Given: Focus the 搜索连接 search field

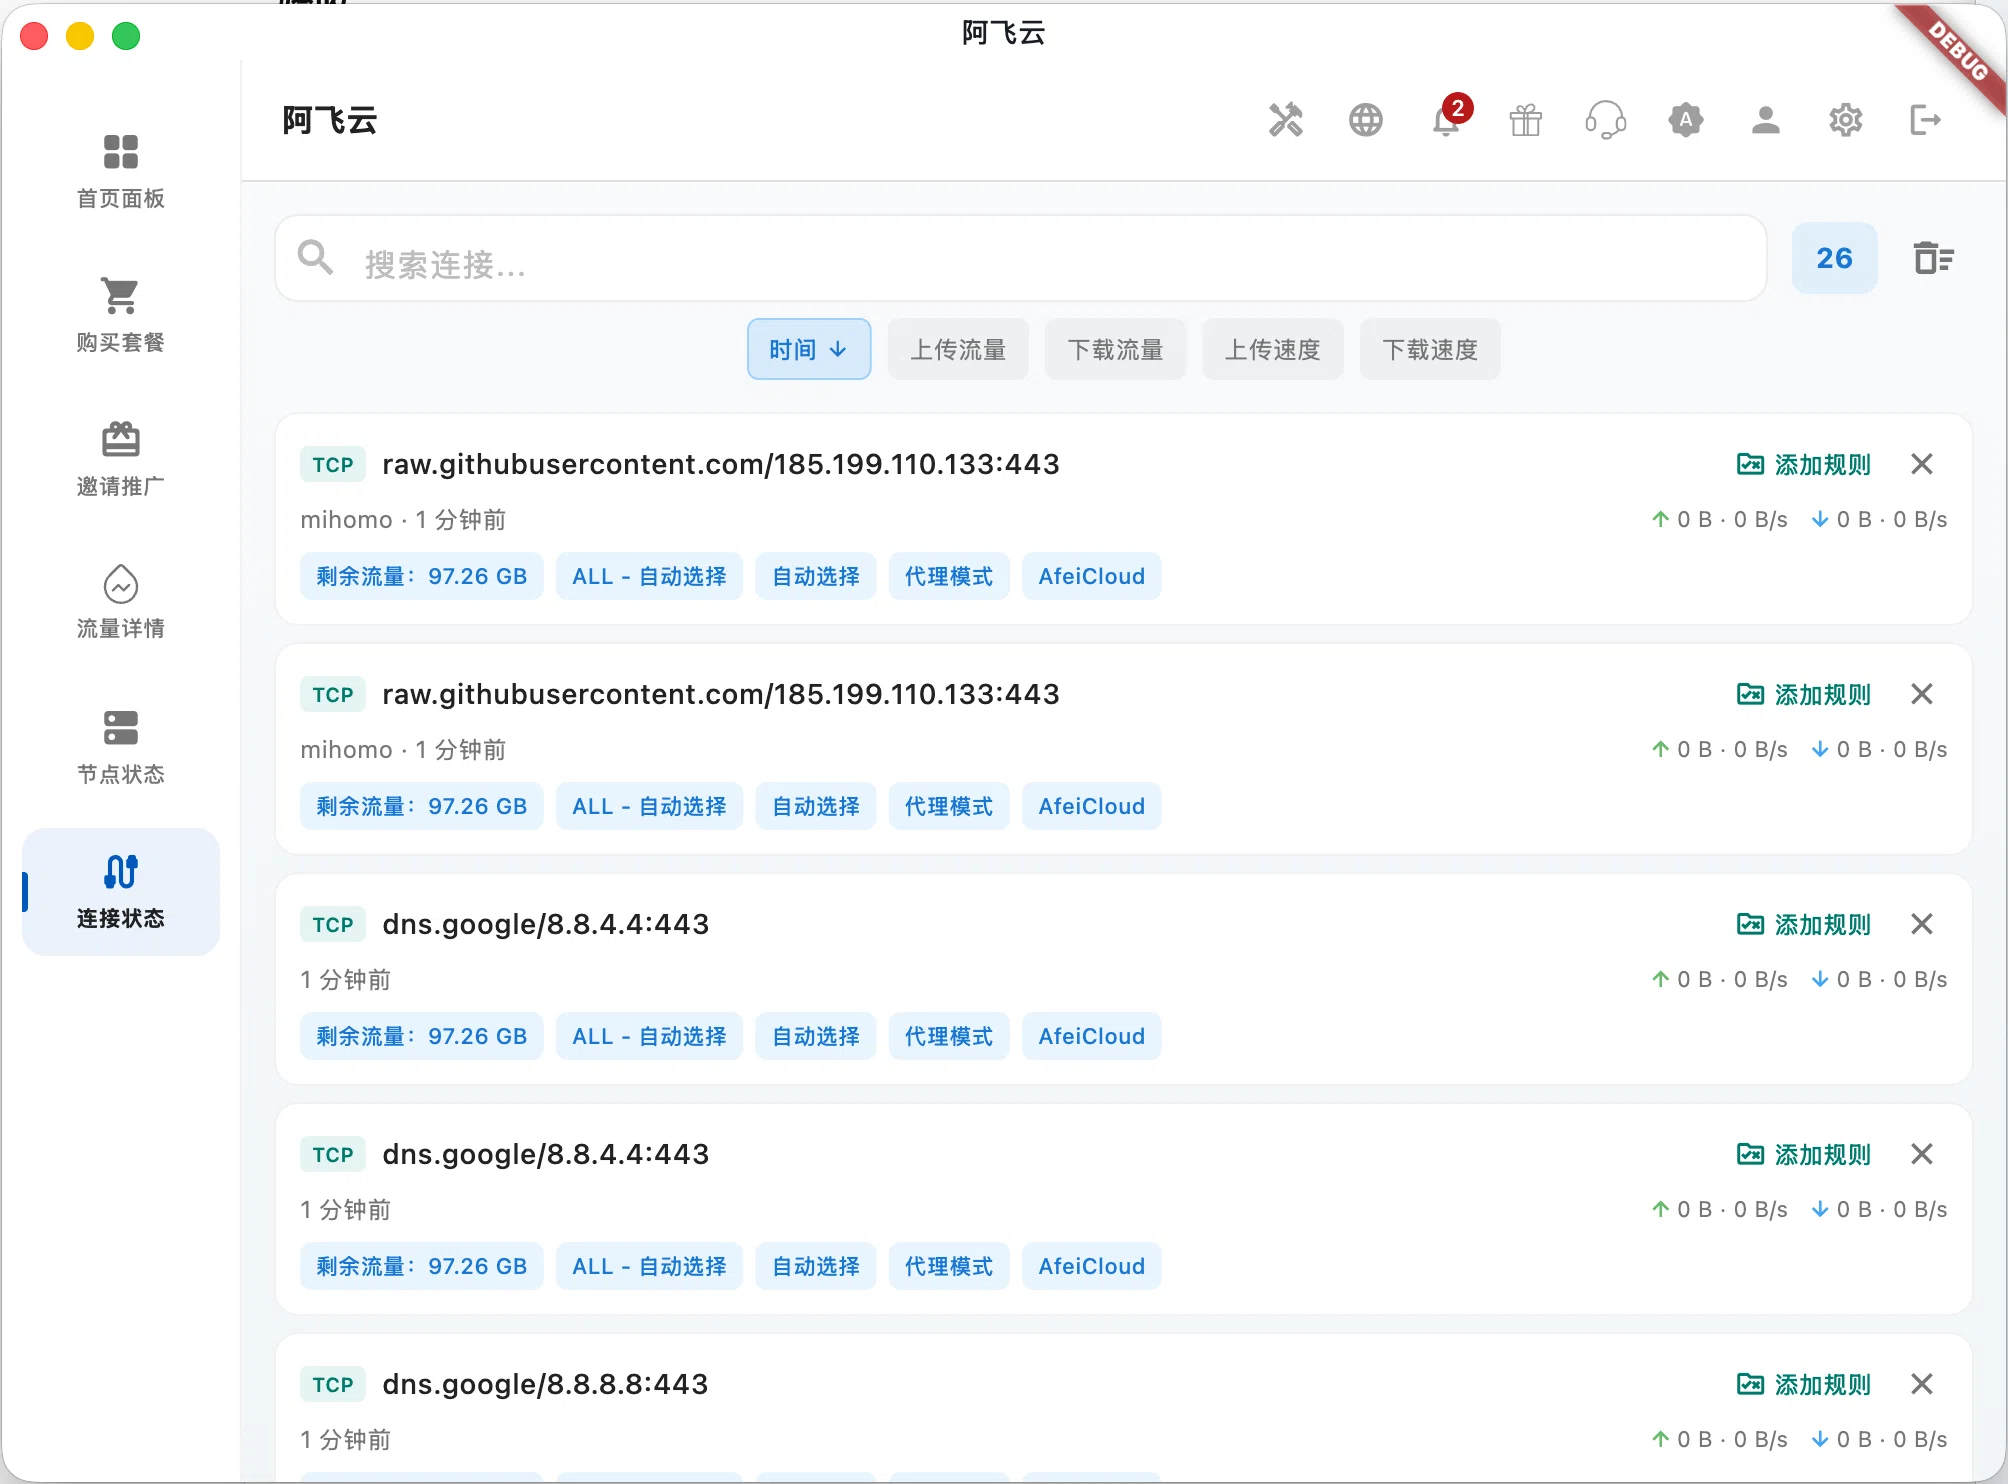Looking at the screenshot, I should (1021, 258).
